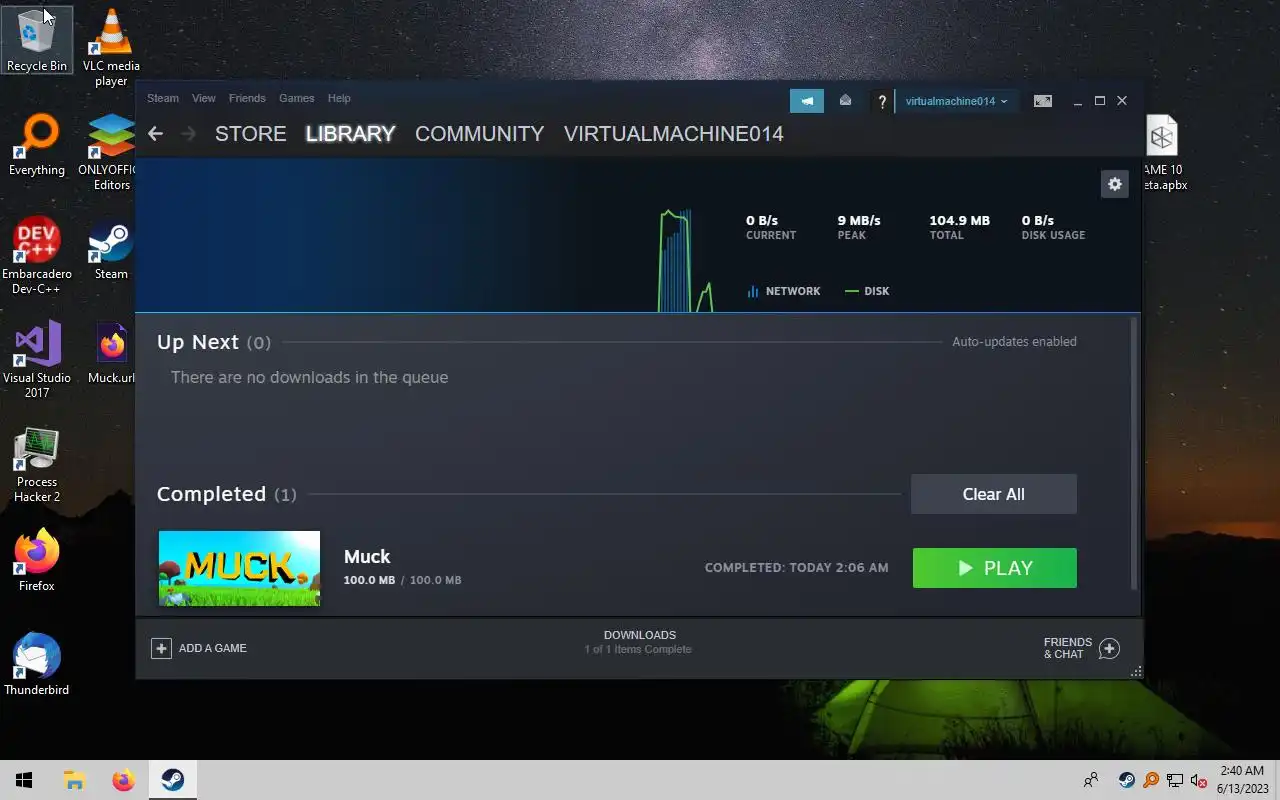Open the Steam menu
1280x800 pixels.
click(x=163, y=98)
